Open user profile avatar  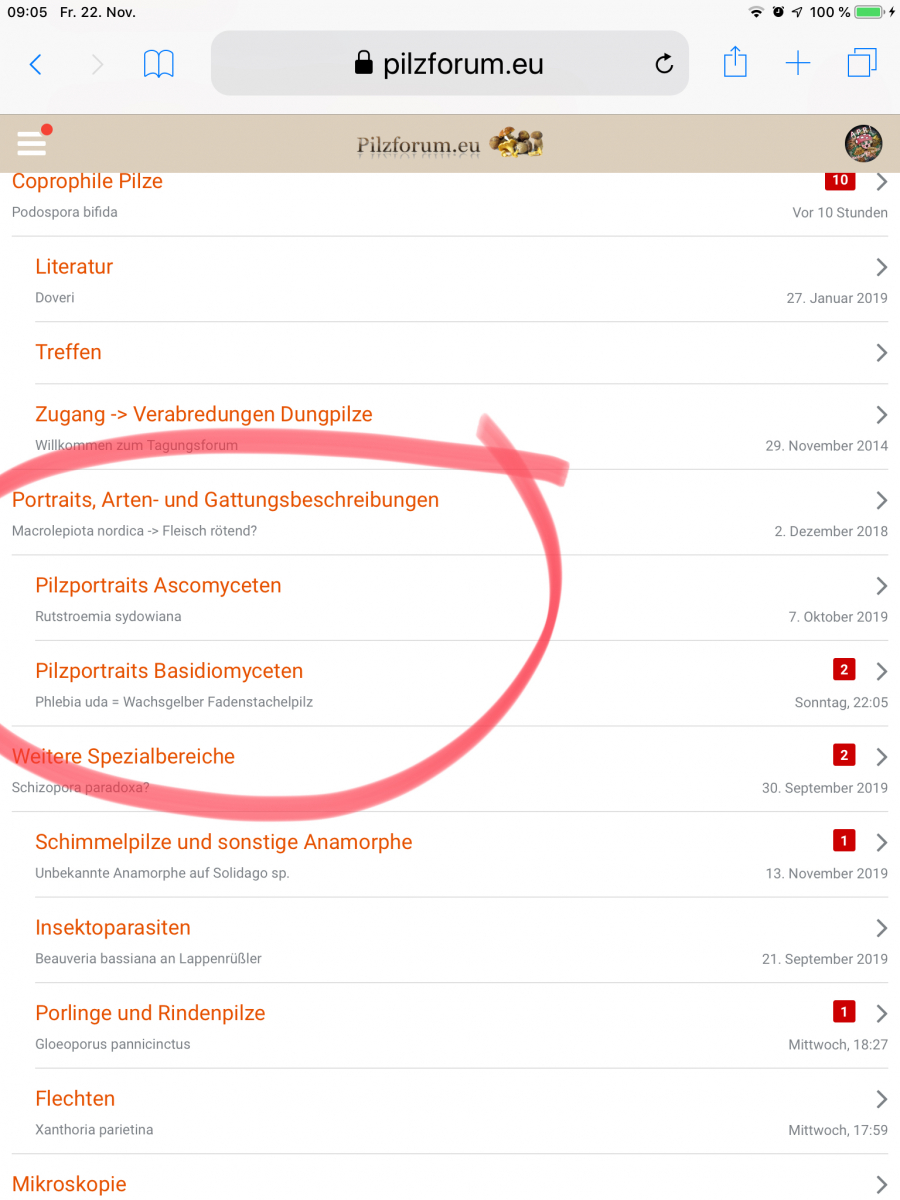point(863,143)
